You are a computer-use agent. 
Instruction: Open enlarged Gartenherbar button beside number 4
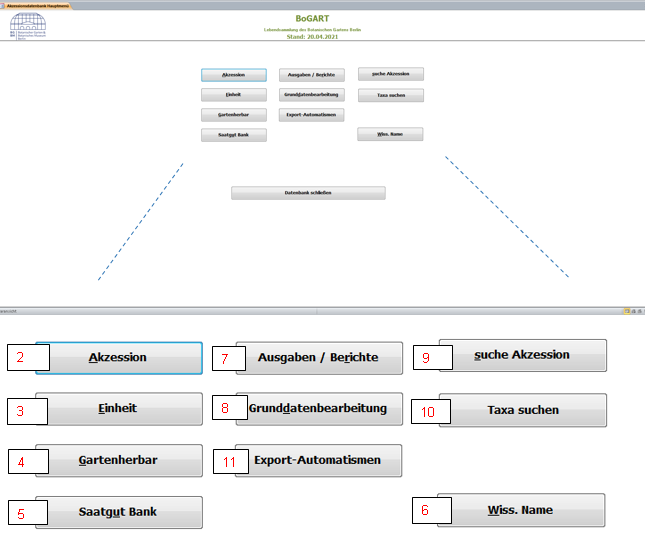tap(119, 461)
